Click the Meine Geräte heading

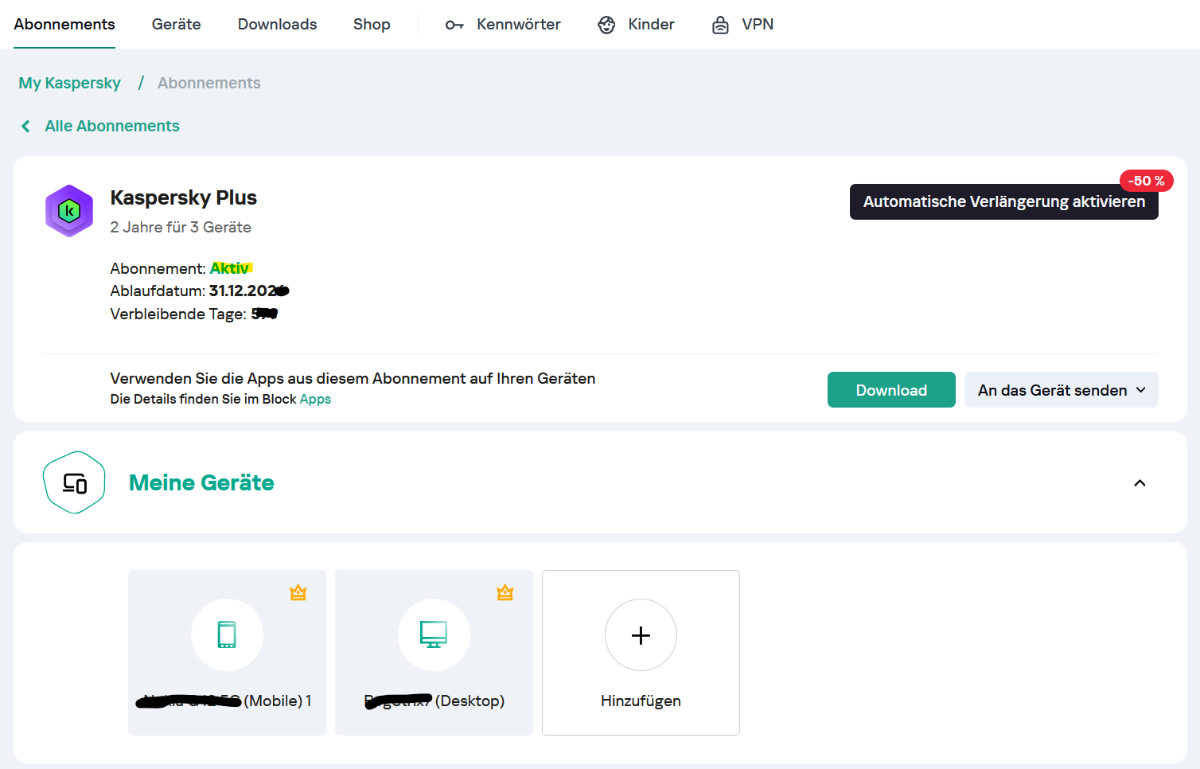[201, 483]
